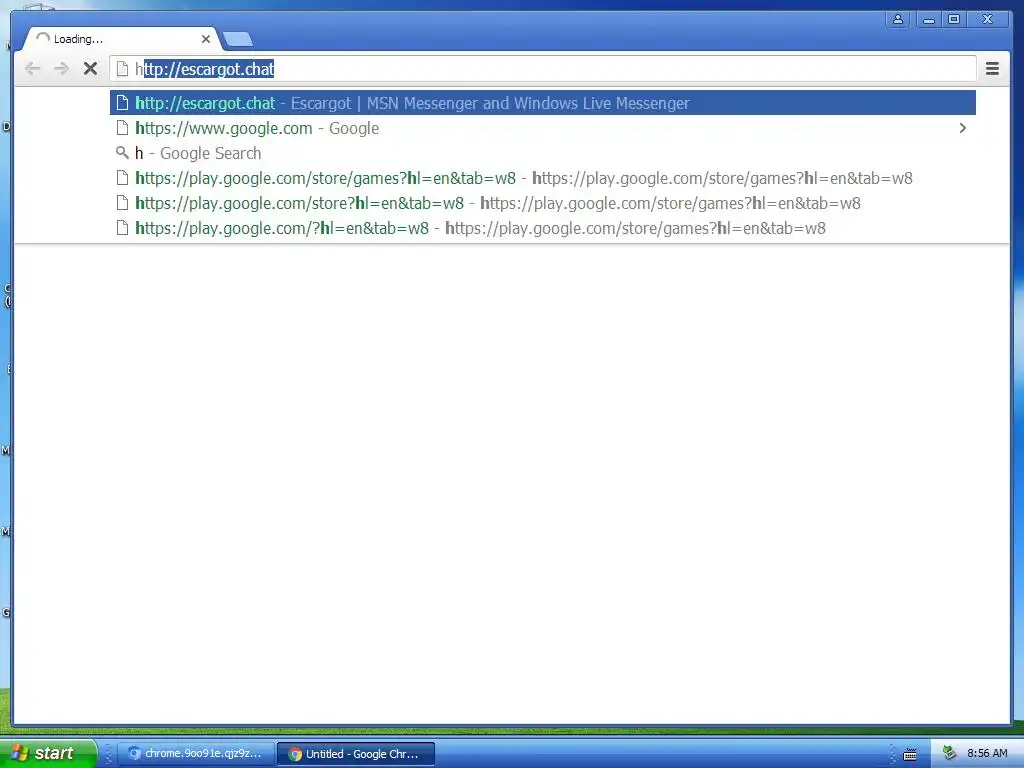Select the http://escargot.chat Escargot suggestion

pyautogui.click(x=543, y=103)
